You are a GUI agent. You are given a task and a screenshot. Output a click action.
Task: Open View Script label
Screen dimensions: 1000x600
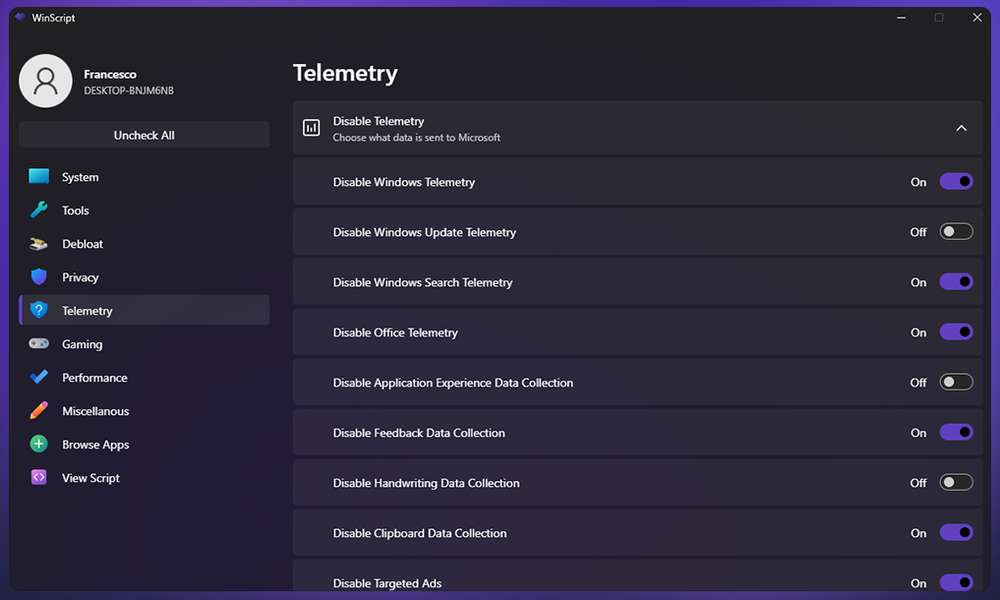pyautogui.click(x=91, y=478)
